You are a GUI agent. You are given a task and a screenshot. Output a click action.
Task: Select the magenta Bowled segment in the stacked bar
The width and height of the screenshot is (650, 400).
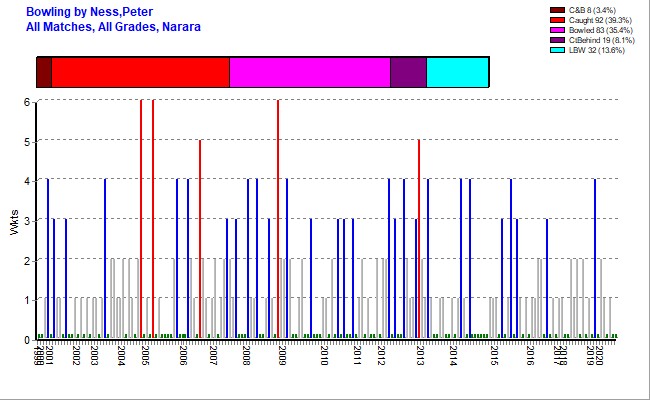coord(309,73)
